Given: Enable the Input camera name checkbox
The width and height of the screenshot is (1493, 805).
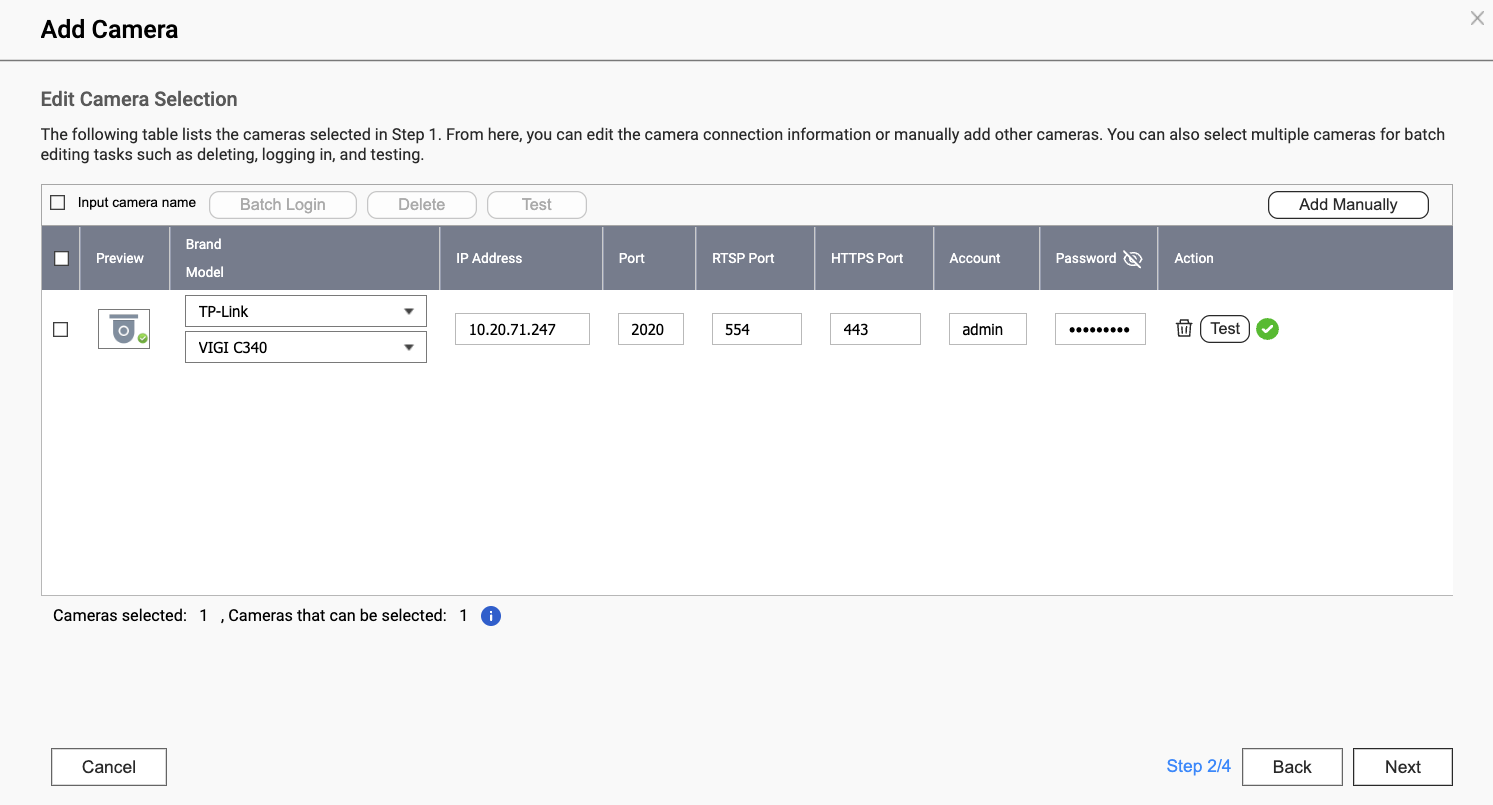Looking at the screenshot, I should [58, 203].
